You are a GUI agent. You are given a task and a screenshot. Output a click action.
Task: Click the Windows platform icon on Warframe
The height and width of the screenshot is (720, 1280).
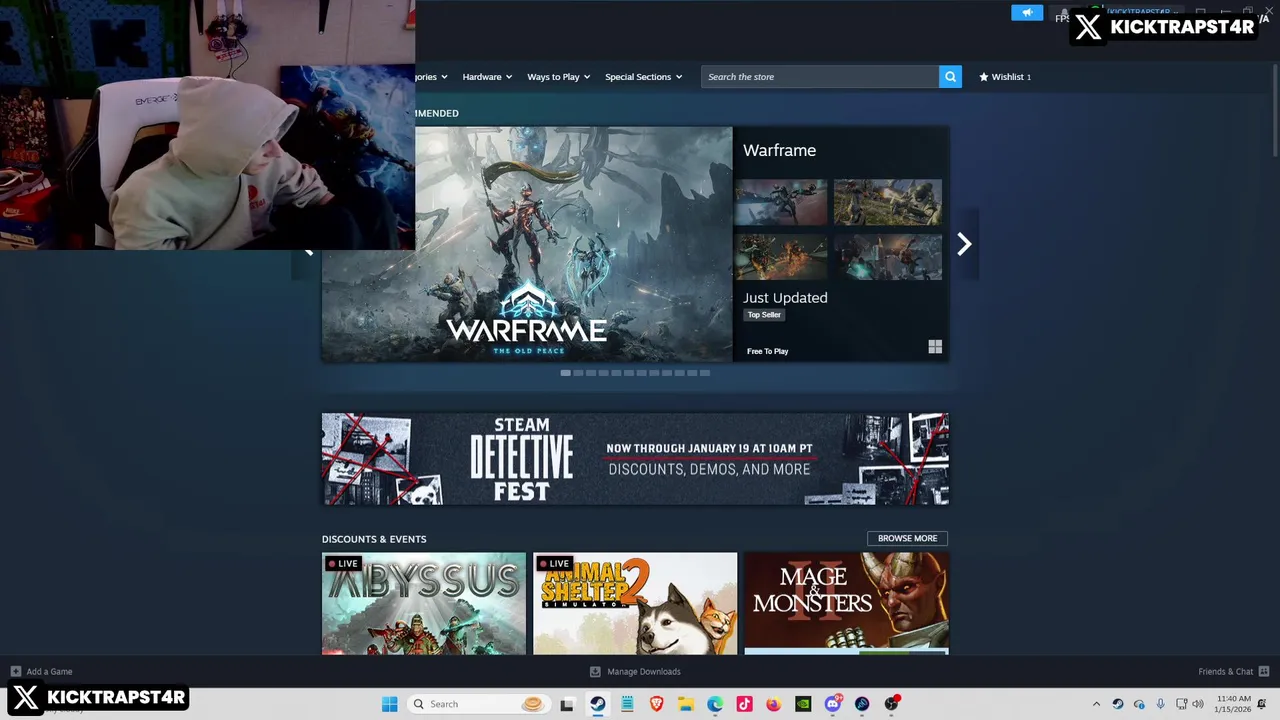[935, 347]
